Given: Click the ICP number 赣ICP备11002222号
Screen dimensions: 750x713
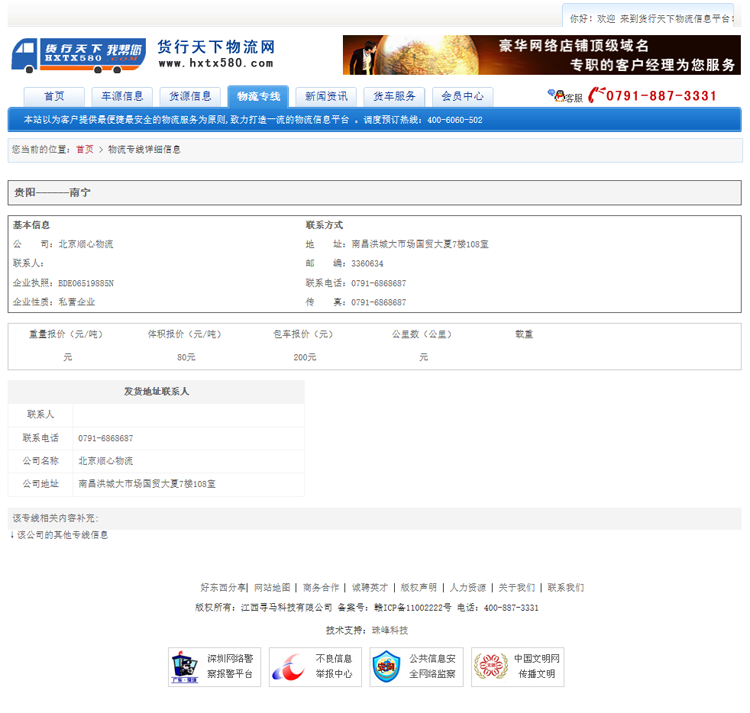Looking at the screenshot, I should 413,608.
